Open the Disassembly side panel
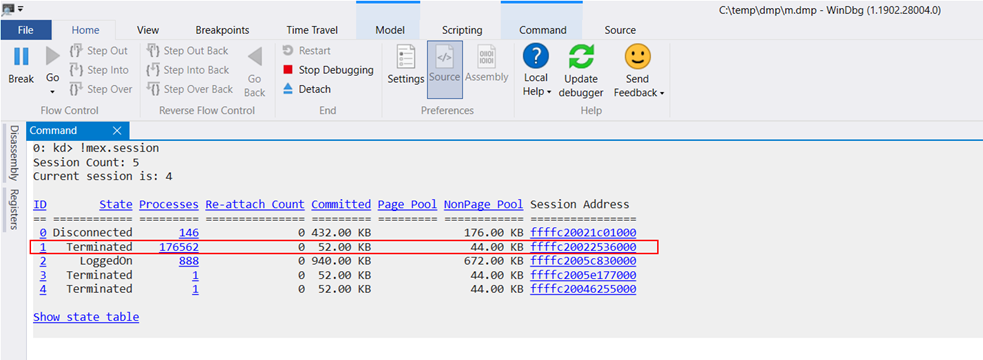The image size is (983, 360). click(x=14, y=153)
